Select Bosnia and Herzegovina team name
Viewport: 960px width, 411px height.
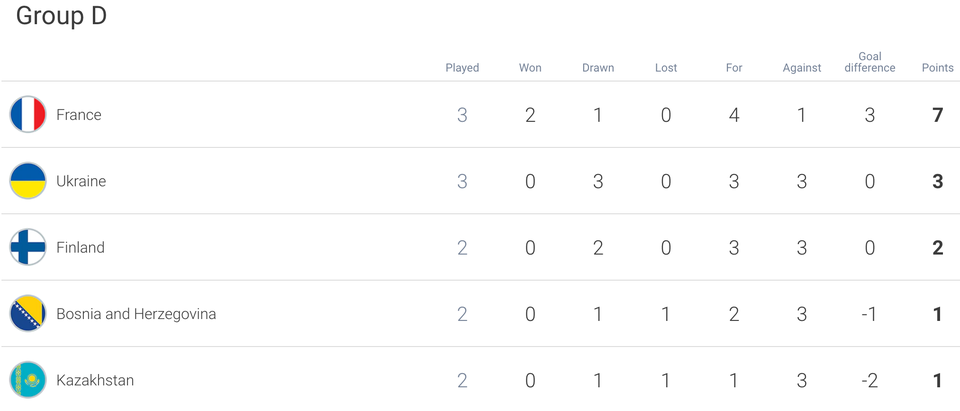tap(136, 314)
